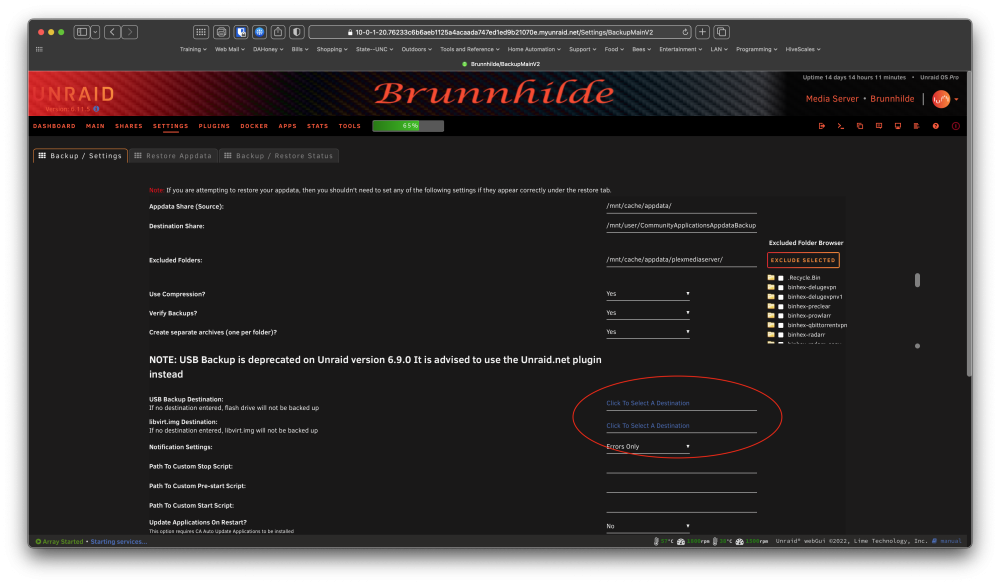Open the Unraid system info monitor icon

pyautogui.click(x=898, y=126)
